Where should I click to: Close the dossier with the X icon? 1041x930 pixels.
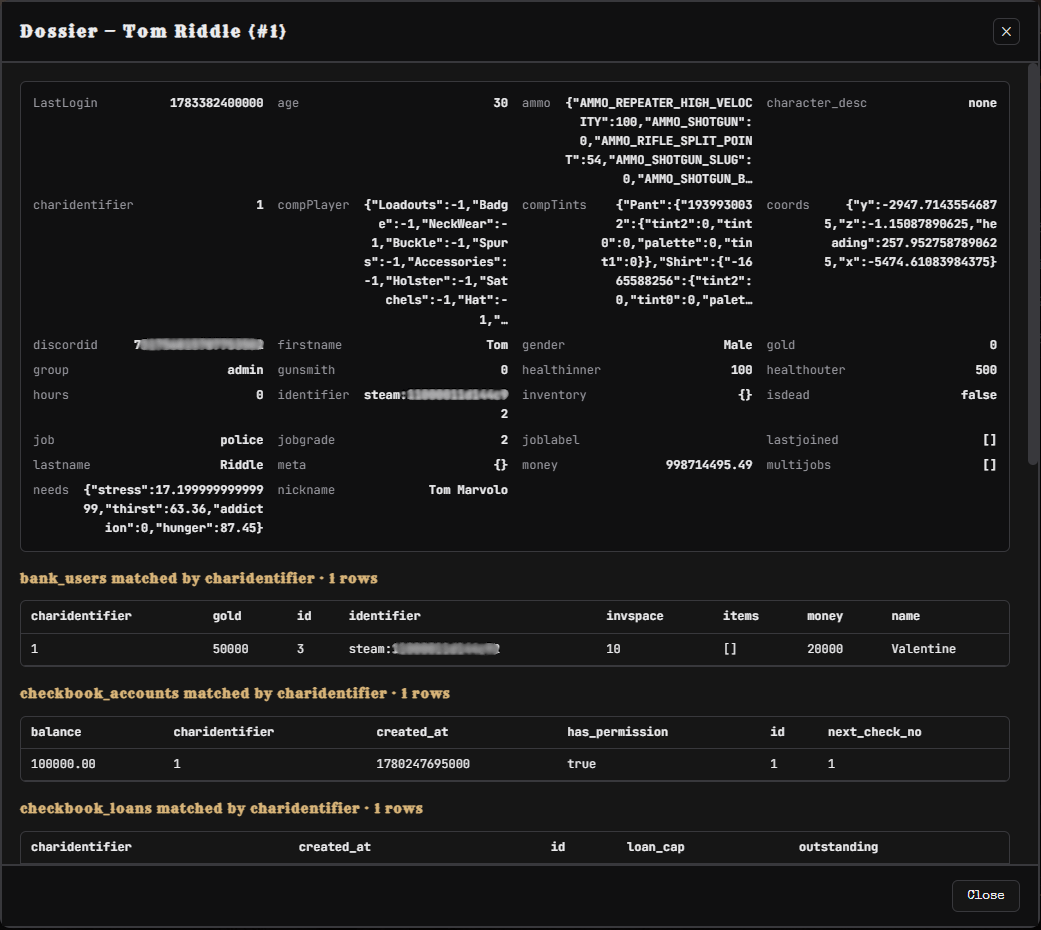pyautogui.click(x=1006, y=31)
